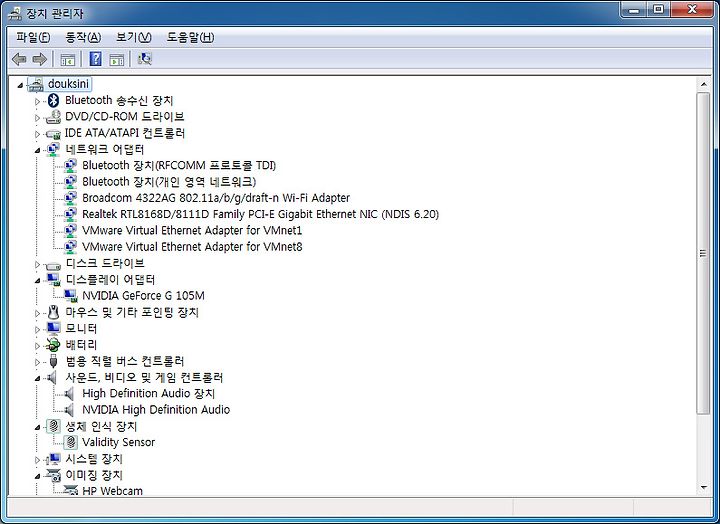
Task: Collapse the 사운드, 비디오 및 게임 컨트롤러 node
Action: 38,378
